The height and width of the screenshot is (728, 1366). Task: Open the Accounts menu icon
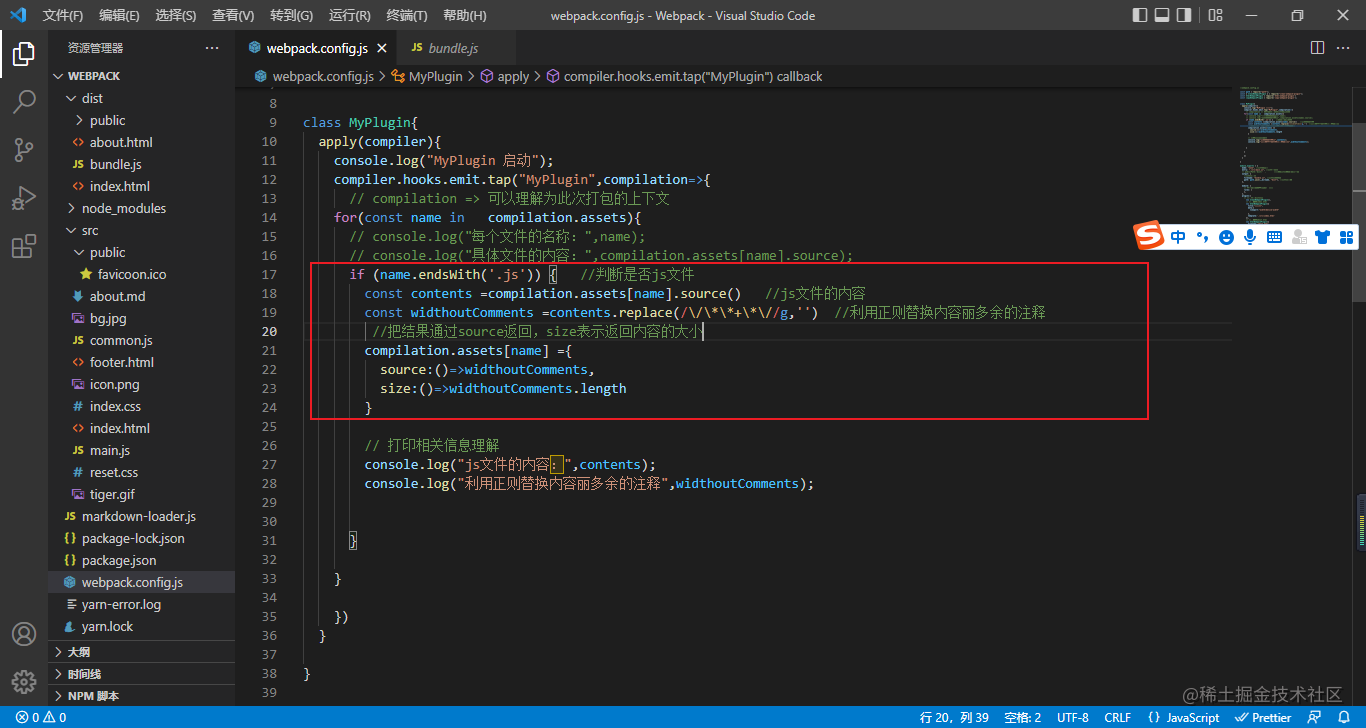point(24,634)
